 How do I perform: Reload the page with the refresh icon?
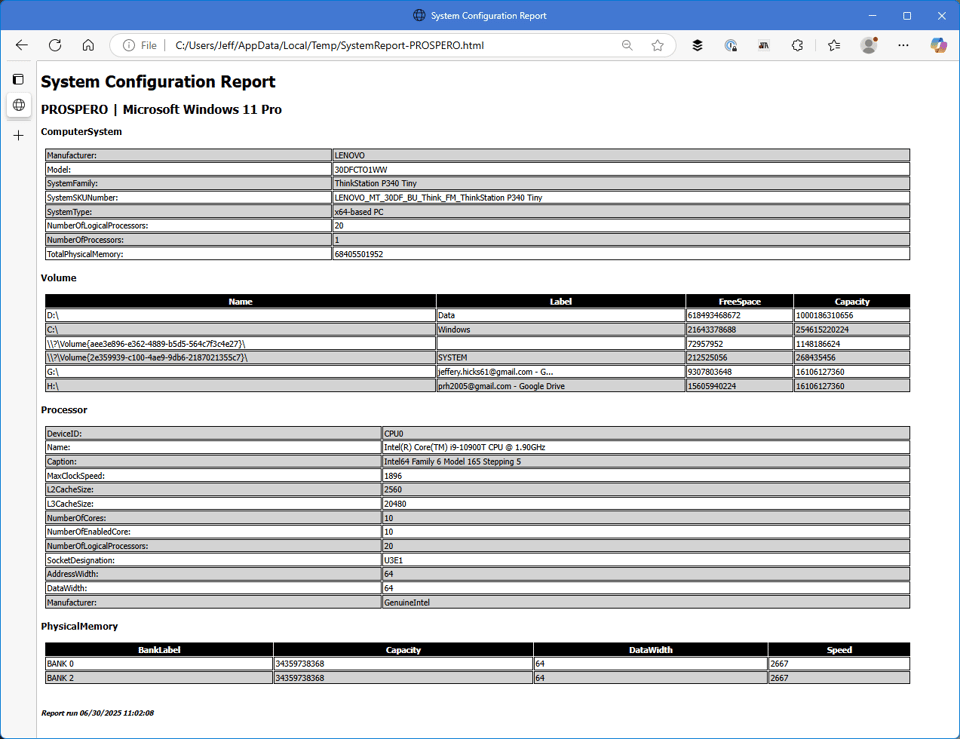[x=55, y=45]
